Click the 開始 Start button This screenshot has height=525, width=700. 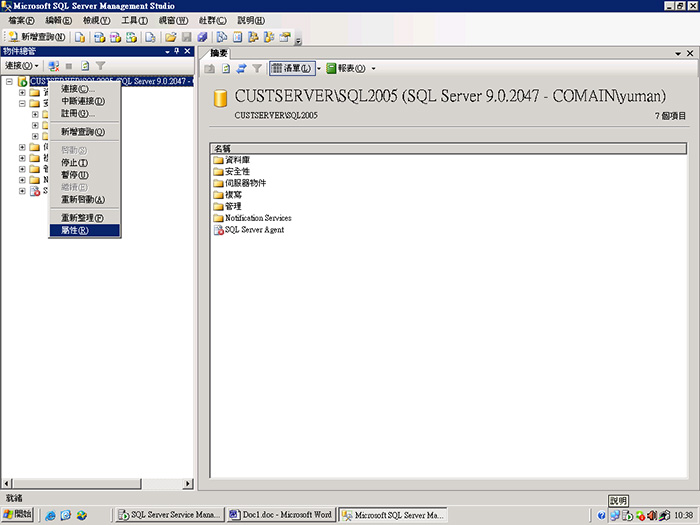17,515
